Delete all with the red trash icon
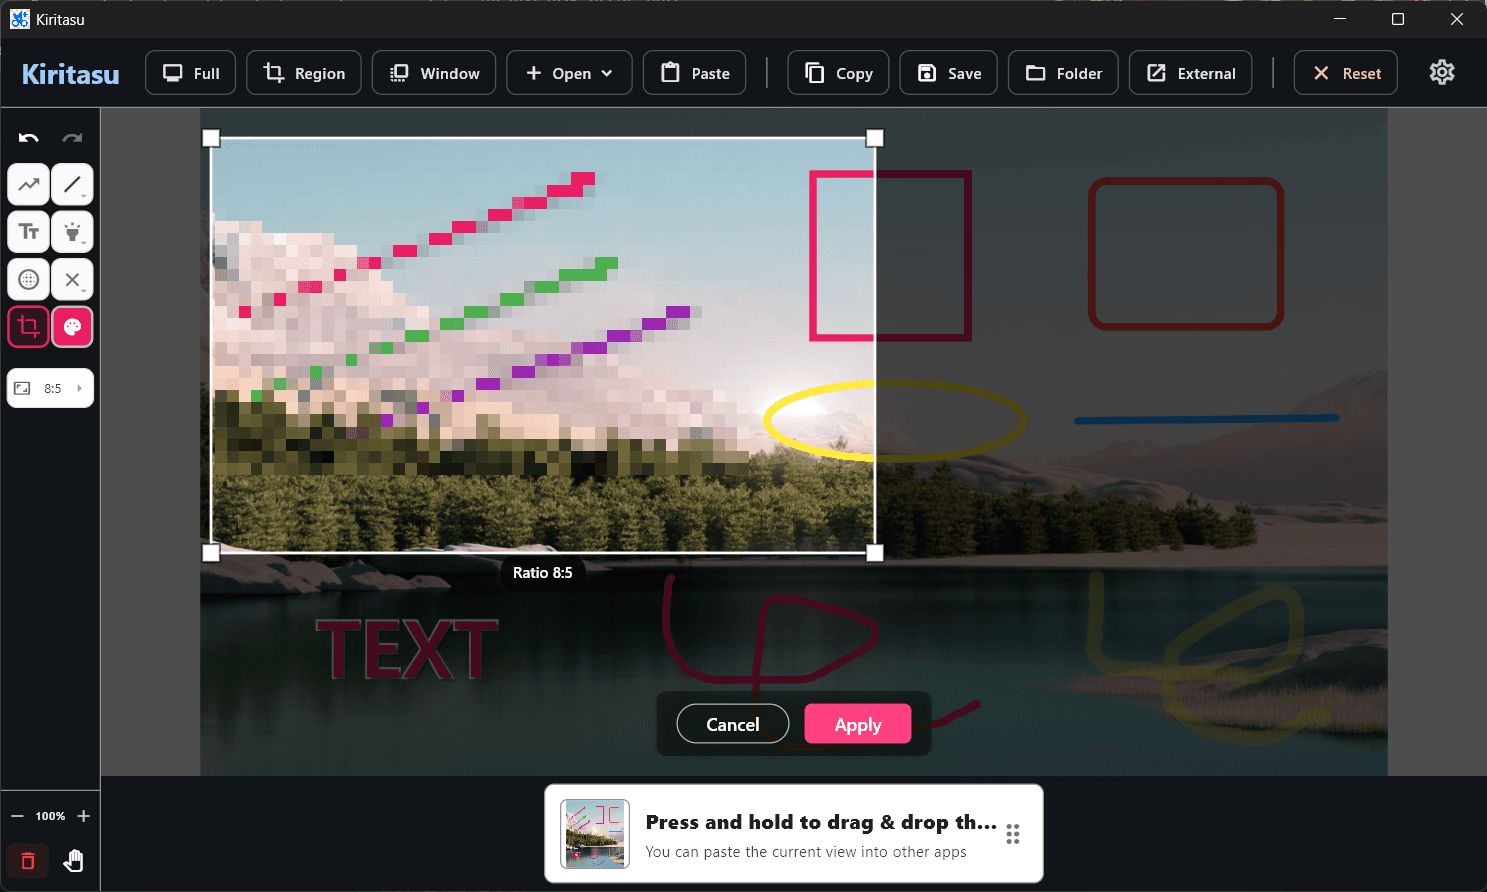 pyautogui.click(x=28, y=861)
